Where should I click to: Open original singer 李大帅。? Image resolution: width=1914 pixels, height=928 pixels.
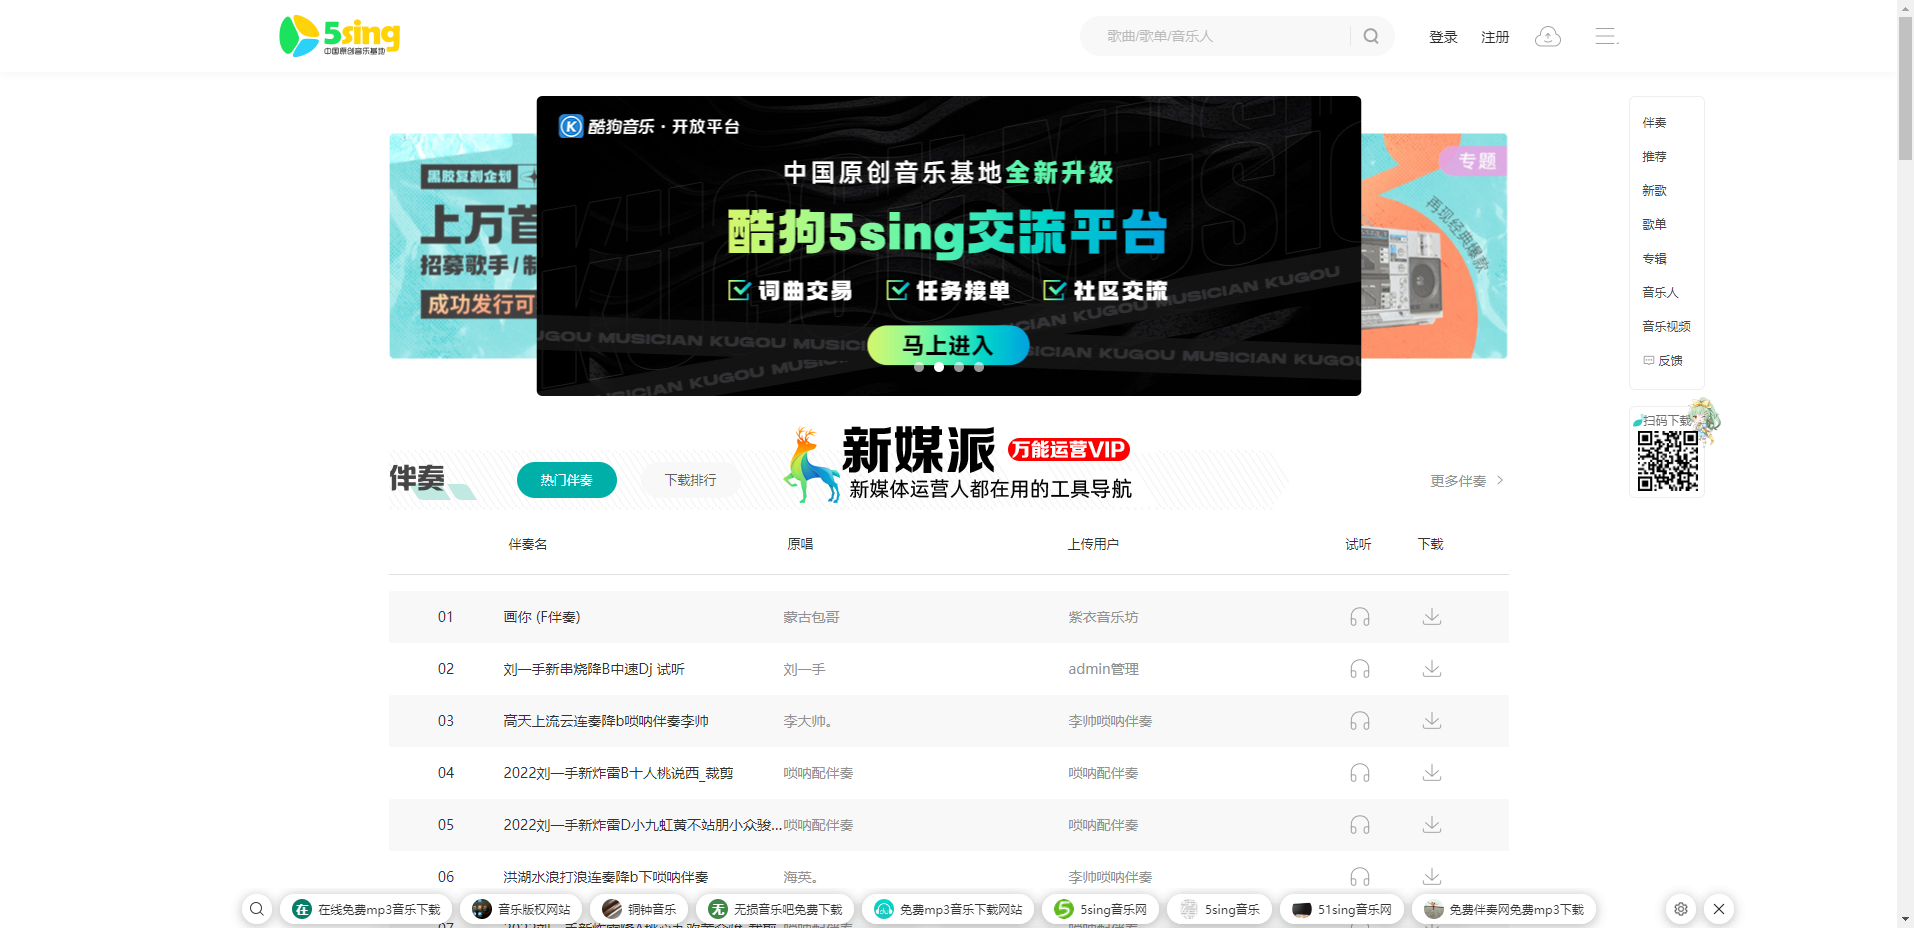pos(809,721)
